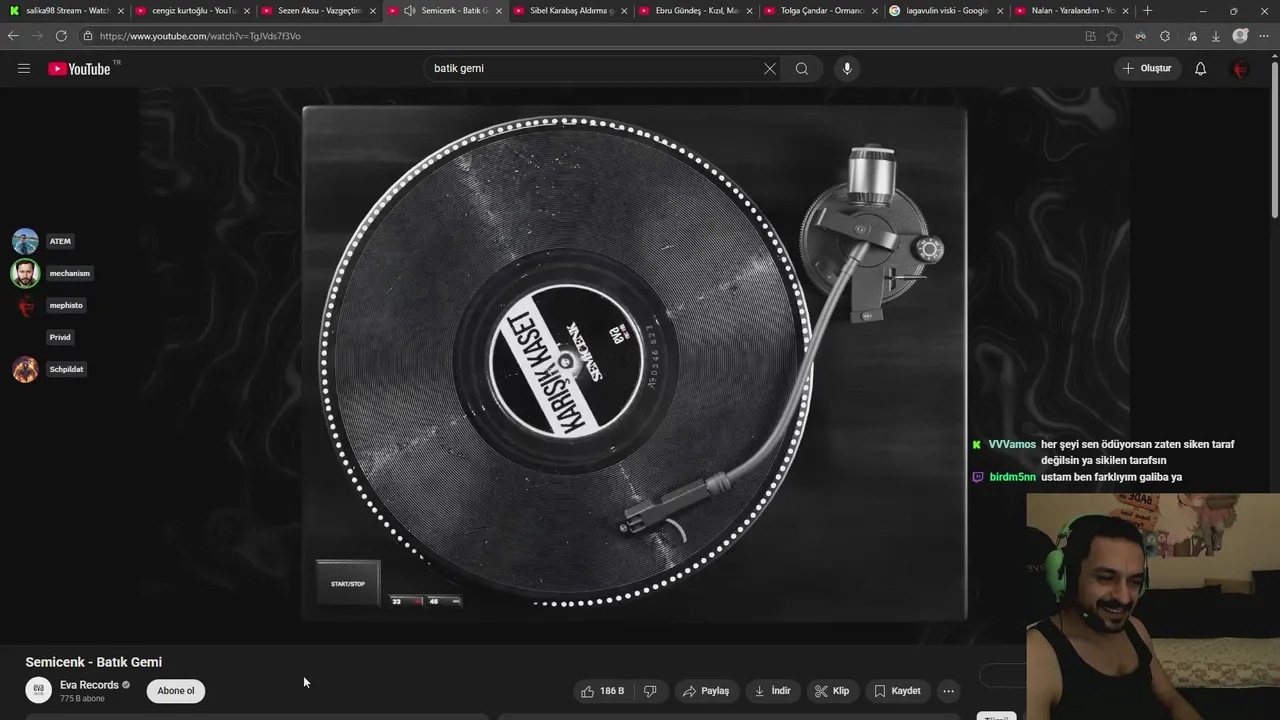1280x720 pixels.
Task: Switch to the Nalan - Yaralandım tab
Action: click(1072, 11)
